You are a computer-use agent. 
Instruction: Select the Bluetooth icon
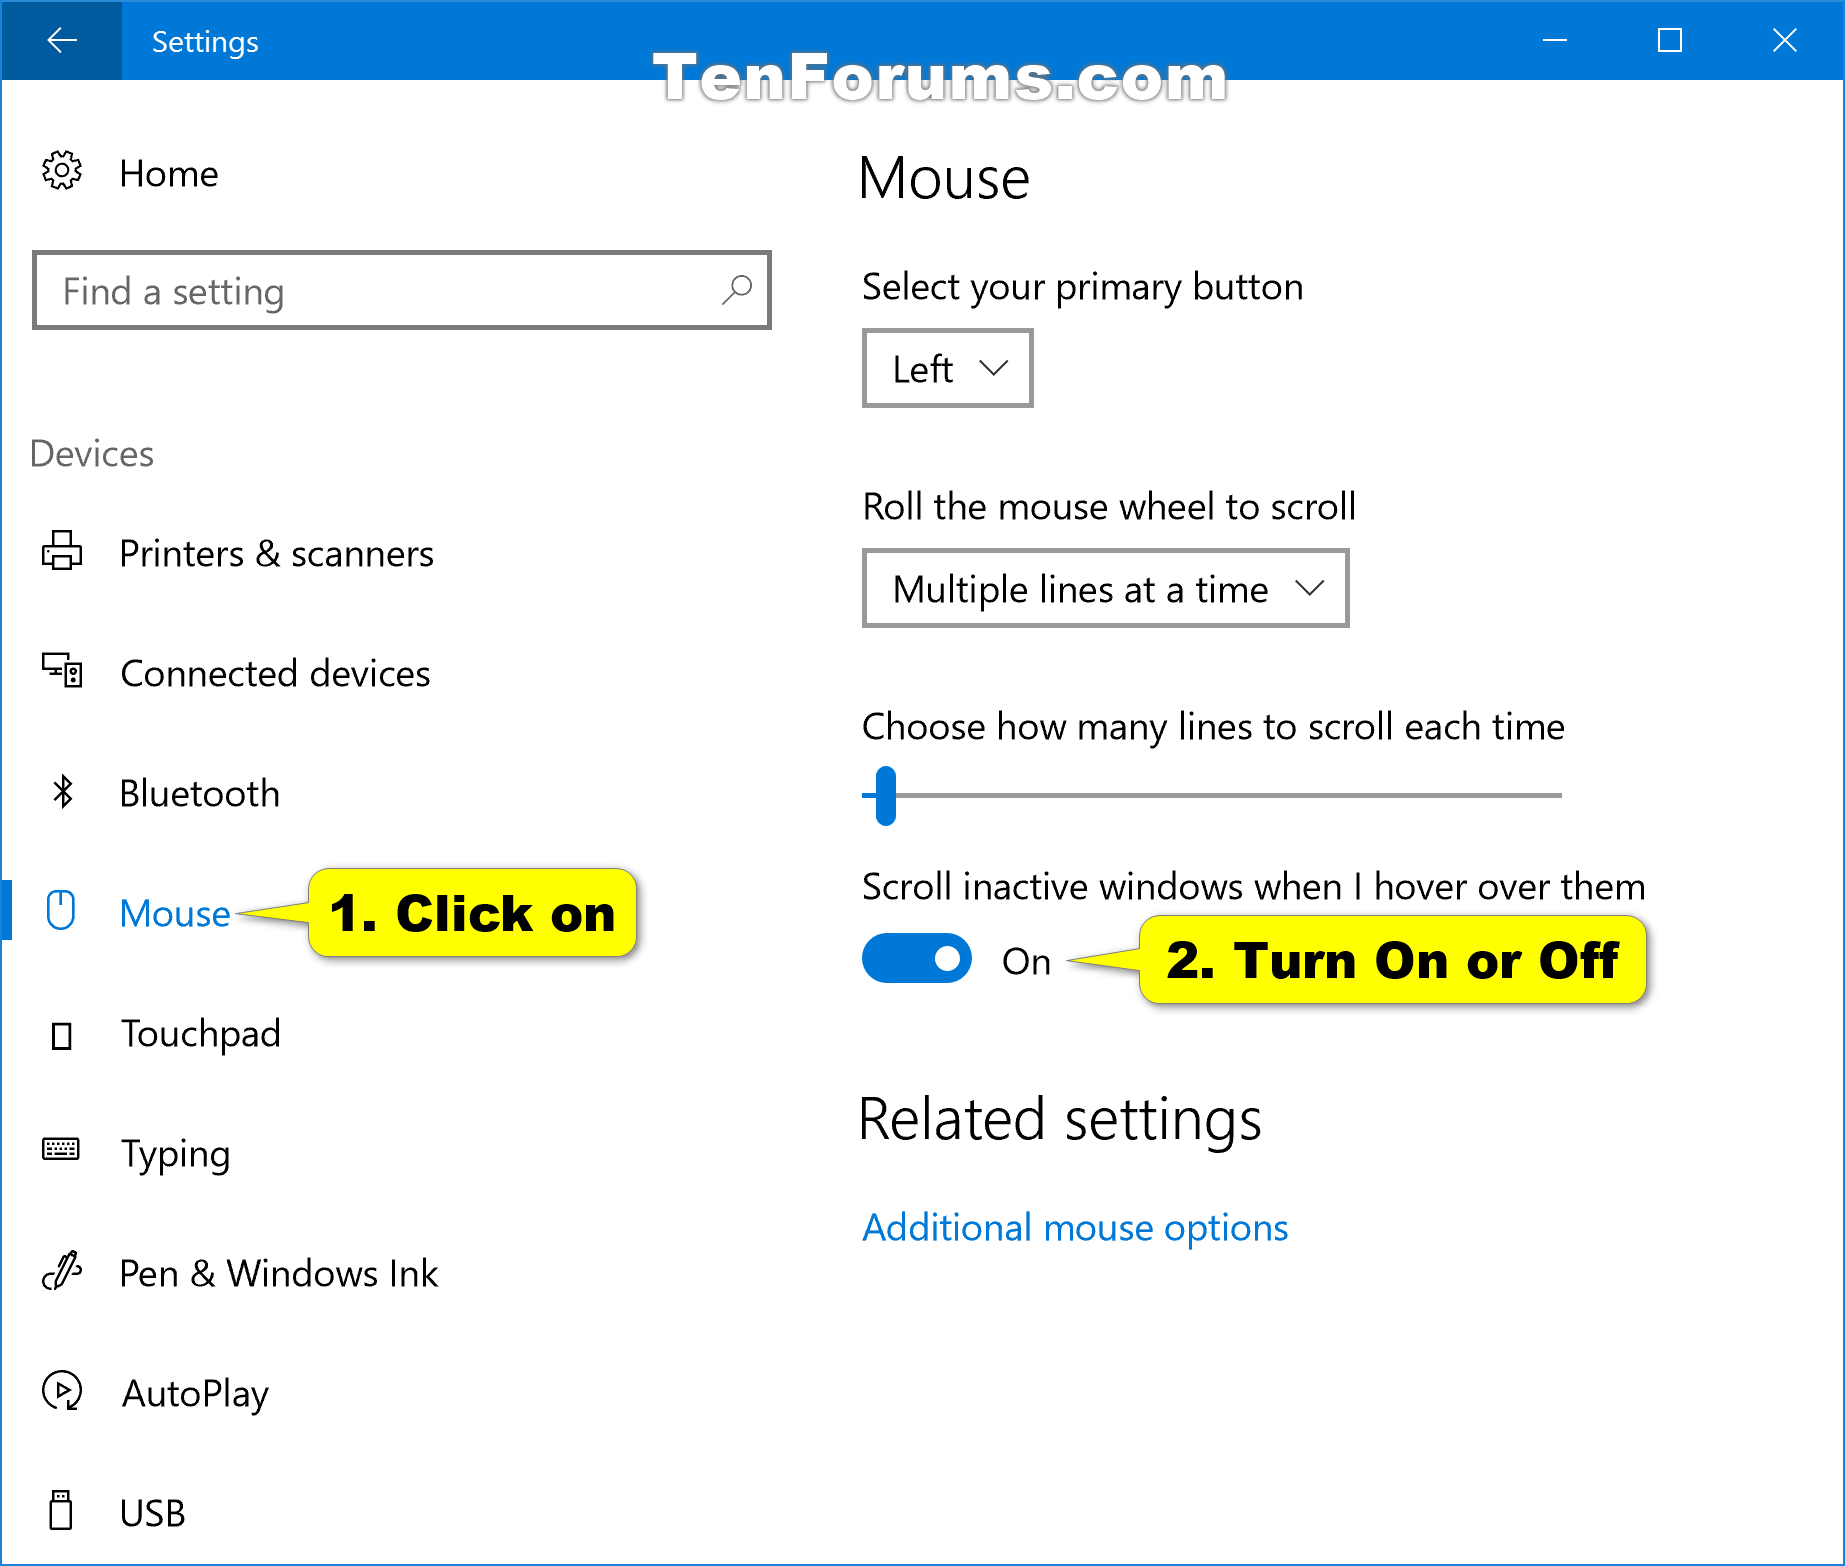62,792
